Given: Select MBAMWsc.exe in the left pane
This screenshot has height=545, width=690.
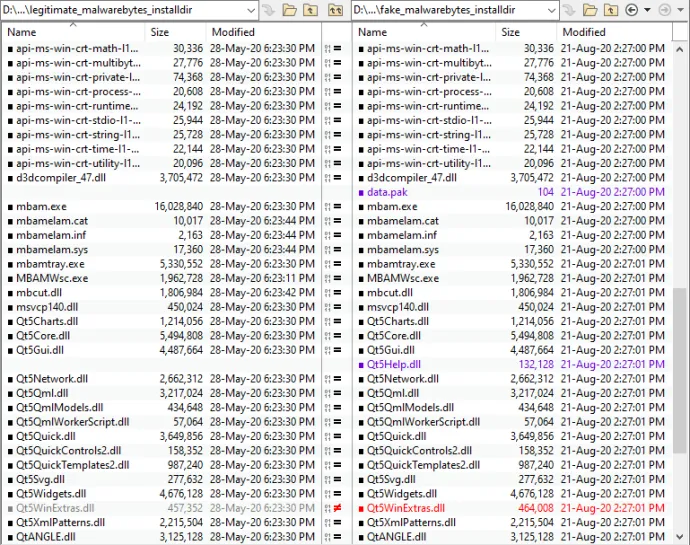Looking at the screenshot, I should pos(52,278).
